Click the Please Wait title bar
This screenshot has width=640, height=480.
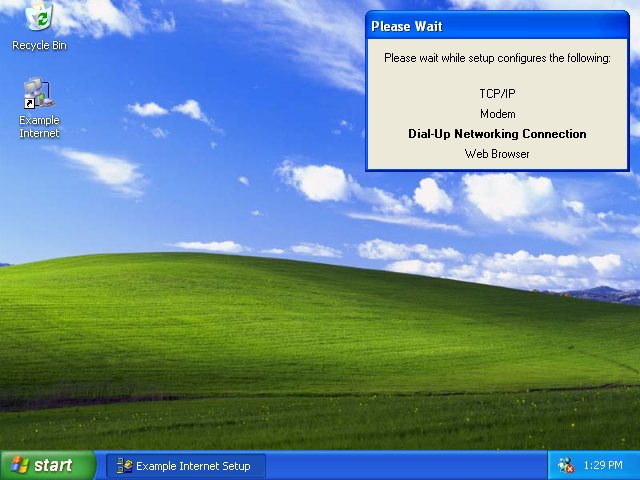point(497,26)
